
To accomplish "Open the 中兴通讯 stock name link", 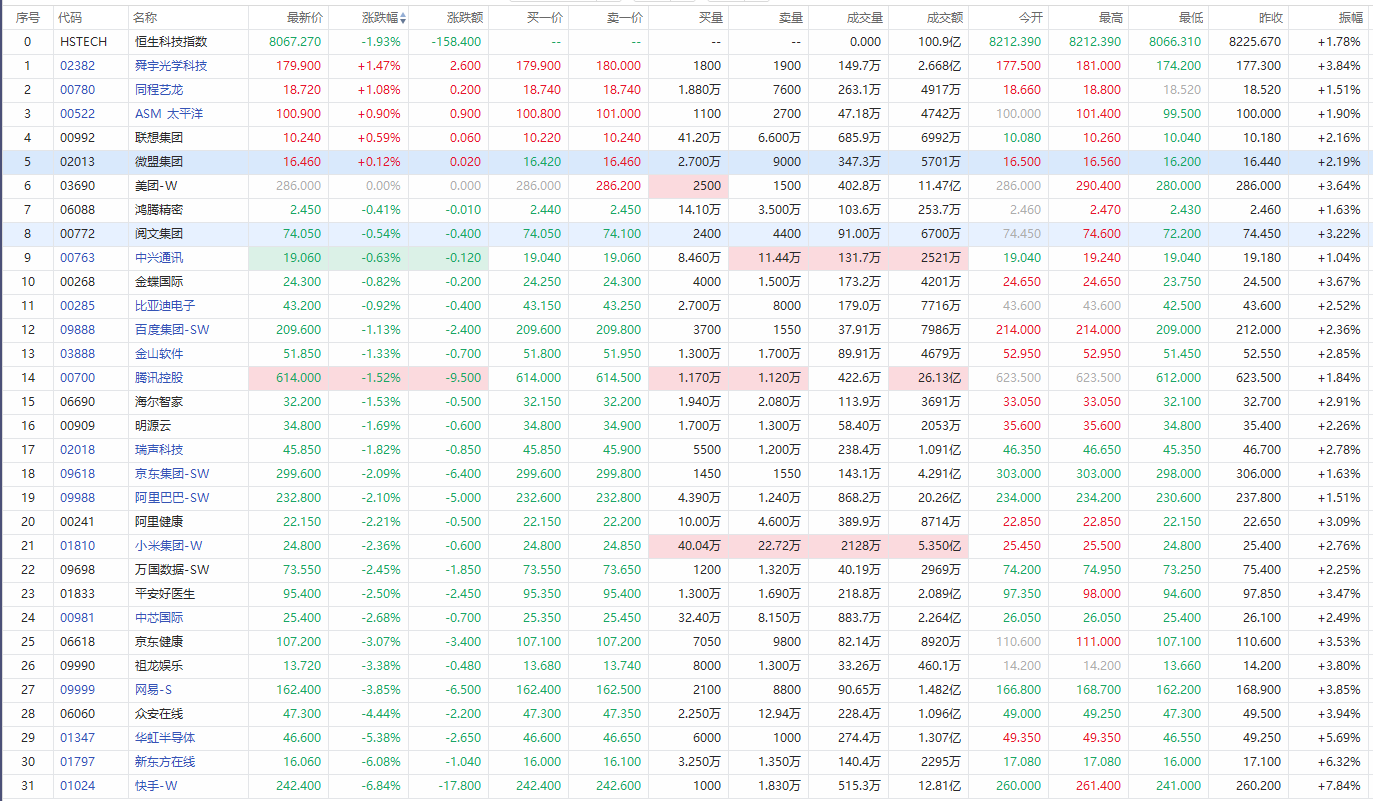I will coord(159,258).
